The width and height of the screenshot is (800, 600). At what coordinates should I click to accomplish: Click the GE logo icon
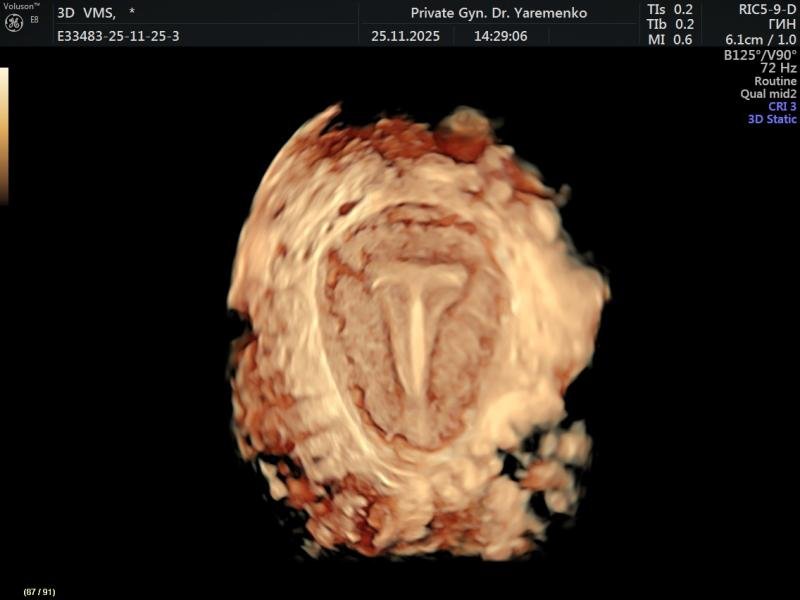coord(13,23)
